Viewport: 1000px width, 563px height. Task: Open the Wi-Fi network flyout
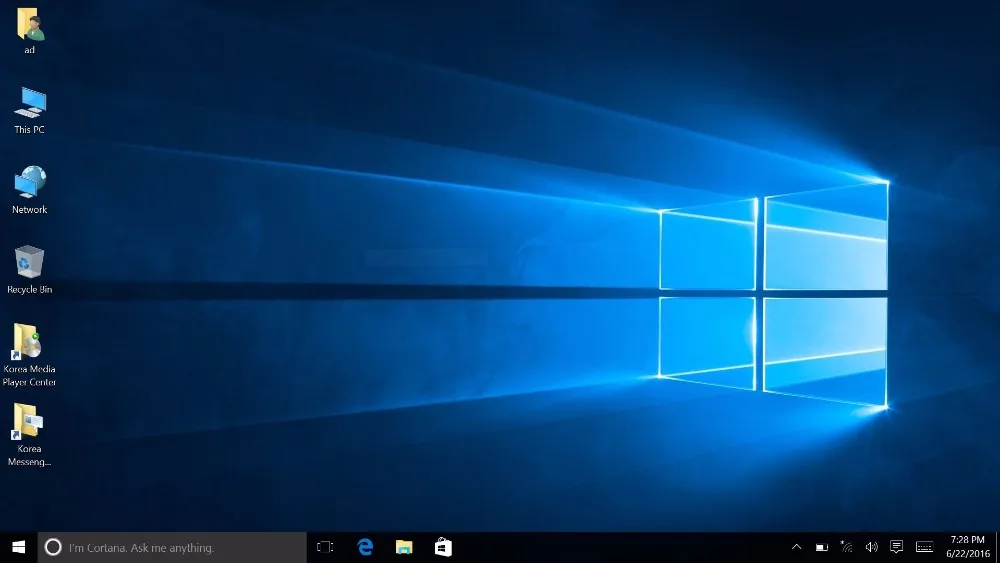click(846, 547)
